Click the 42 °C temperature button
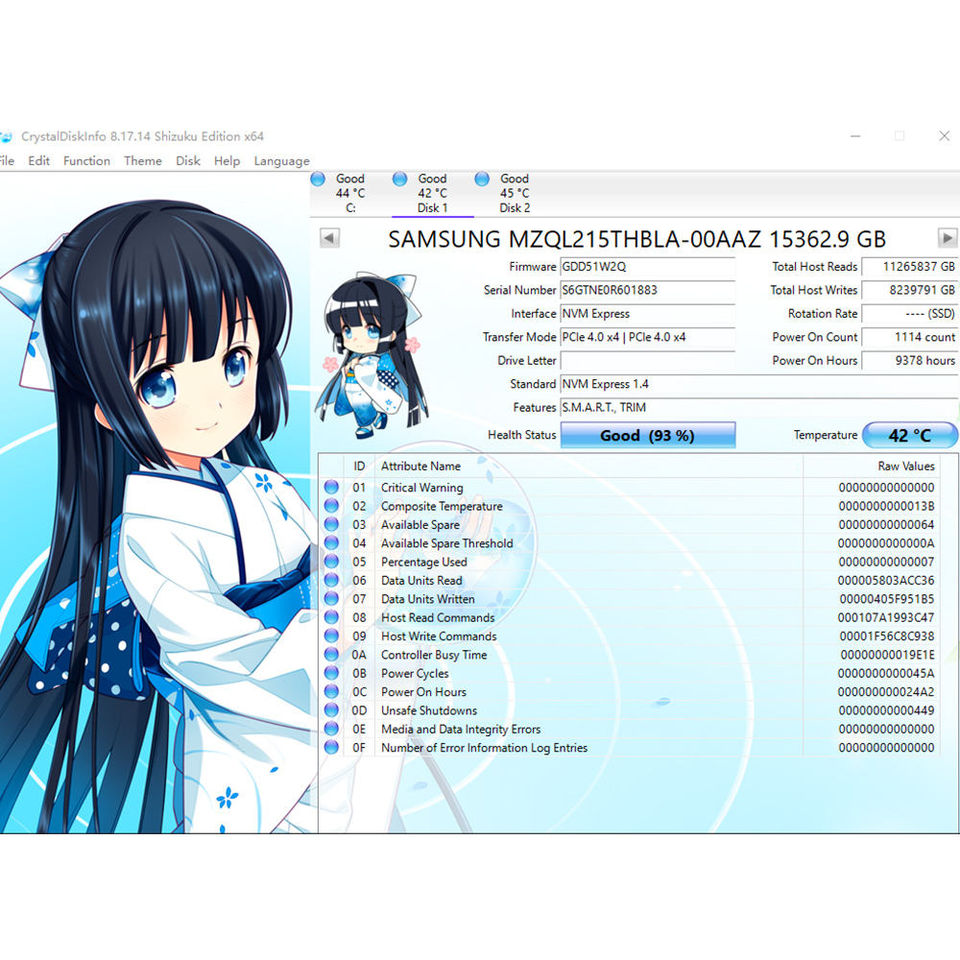This screenshot has width=960, height=960. click(x=909, y=435)
